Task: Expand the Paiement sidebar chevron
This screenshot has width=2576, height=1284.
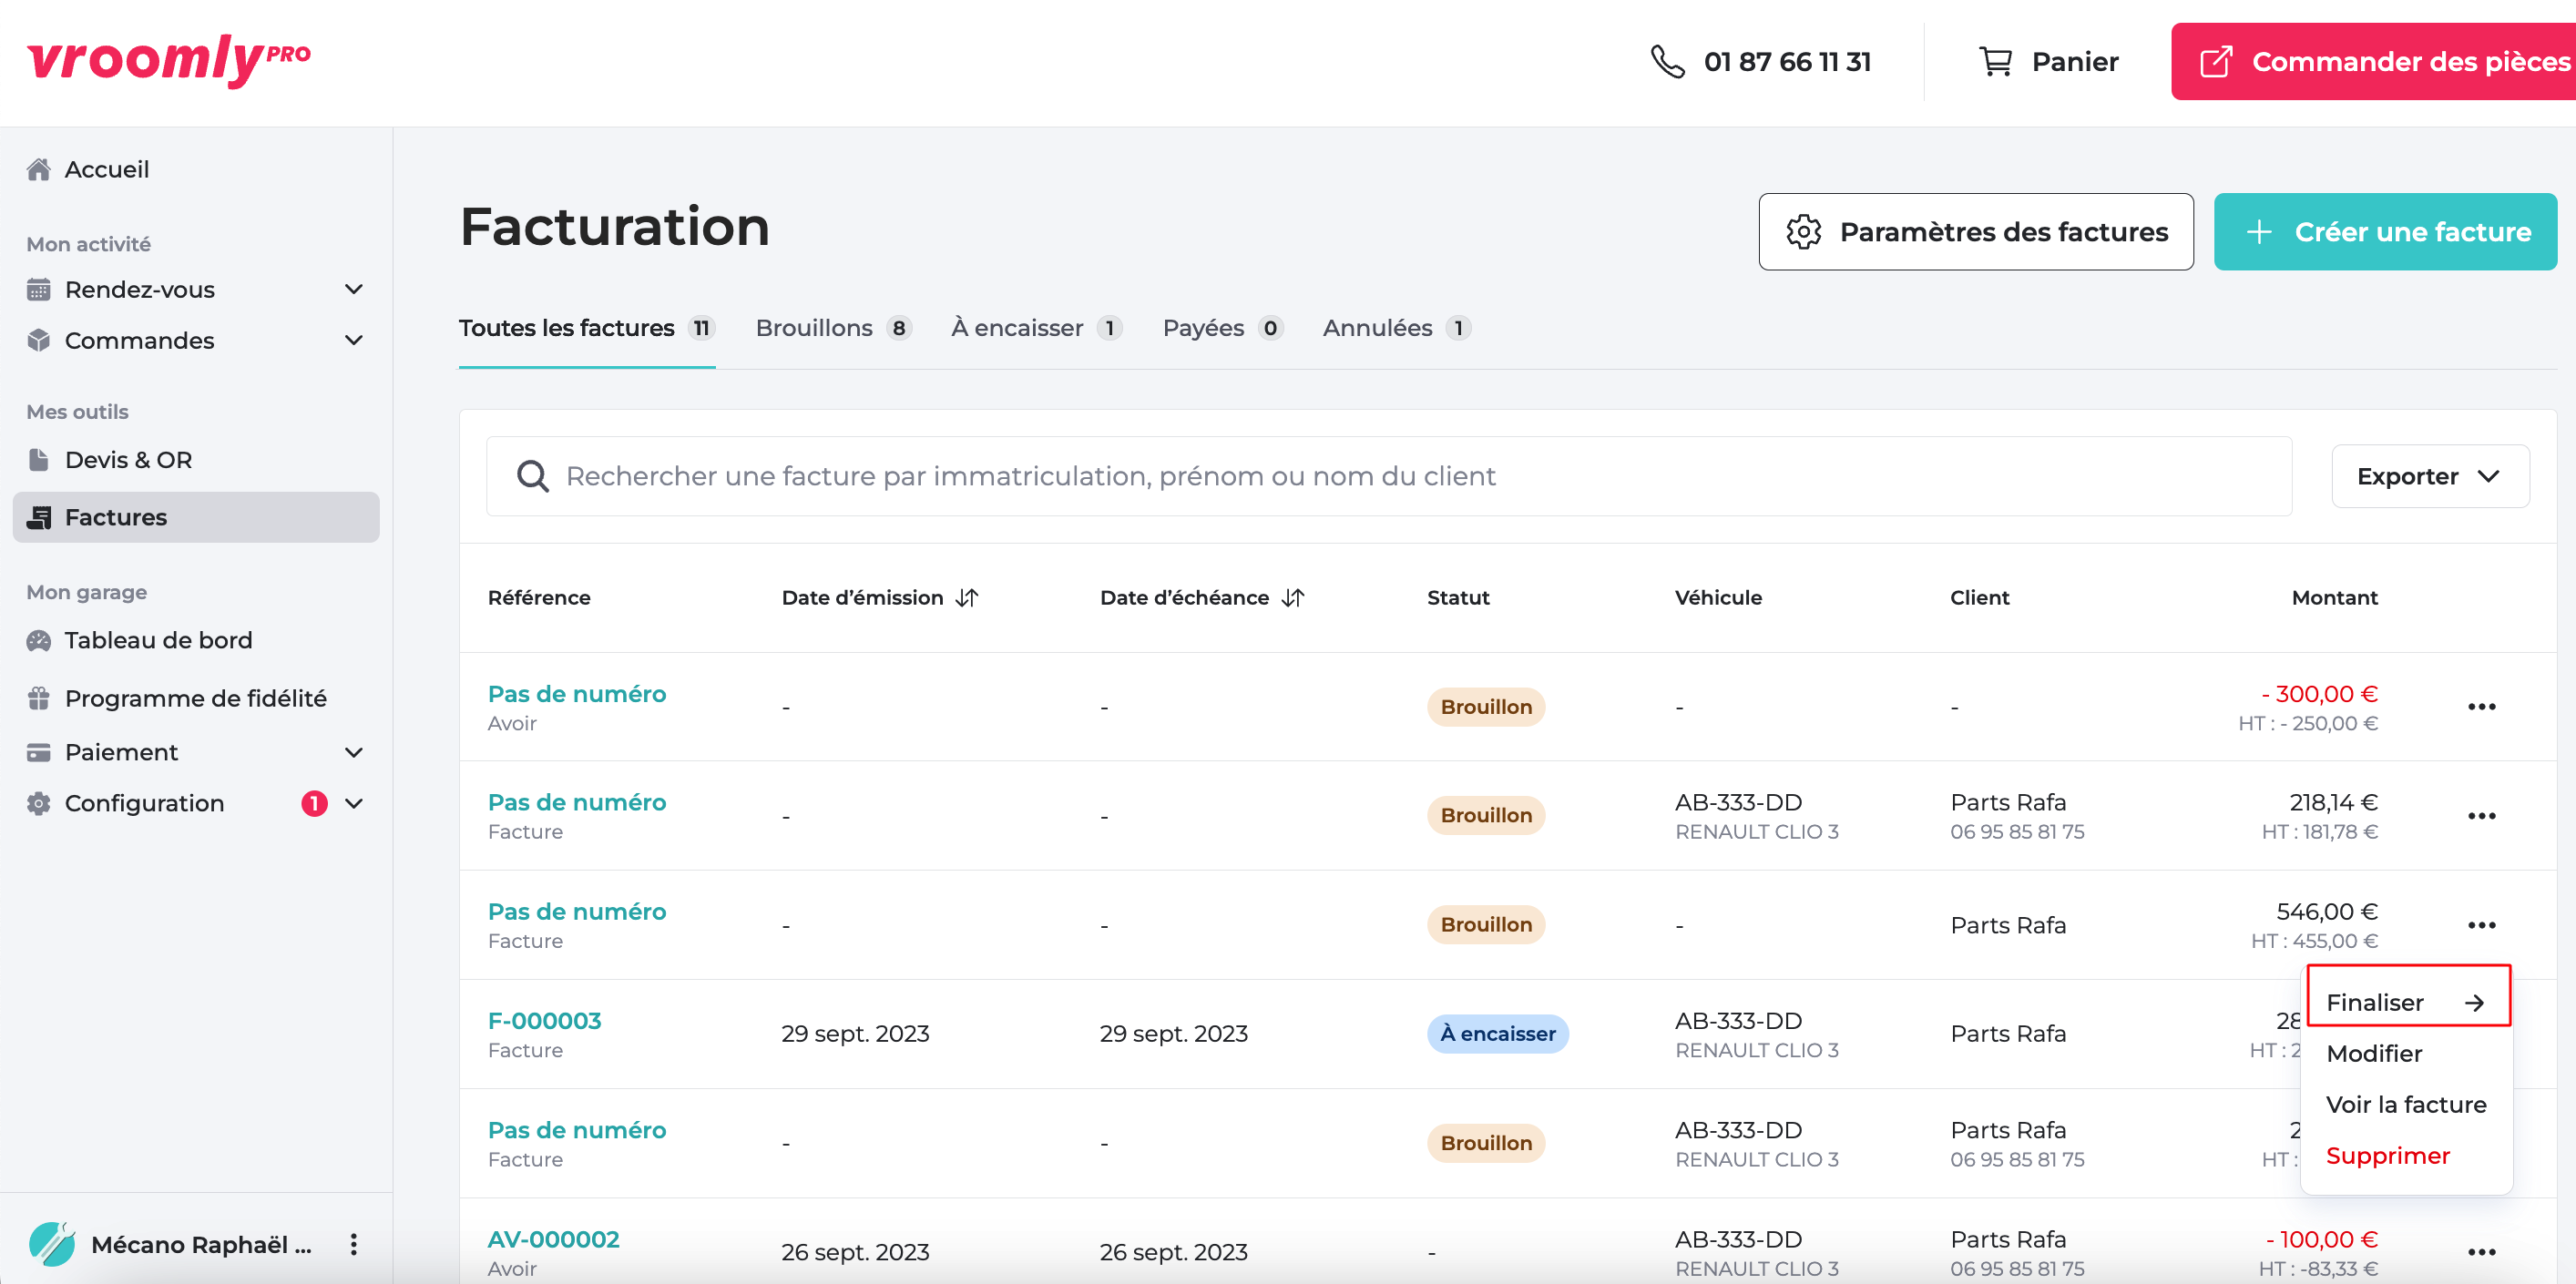Action: tap(353, 752)
